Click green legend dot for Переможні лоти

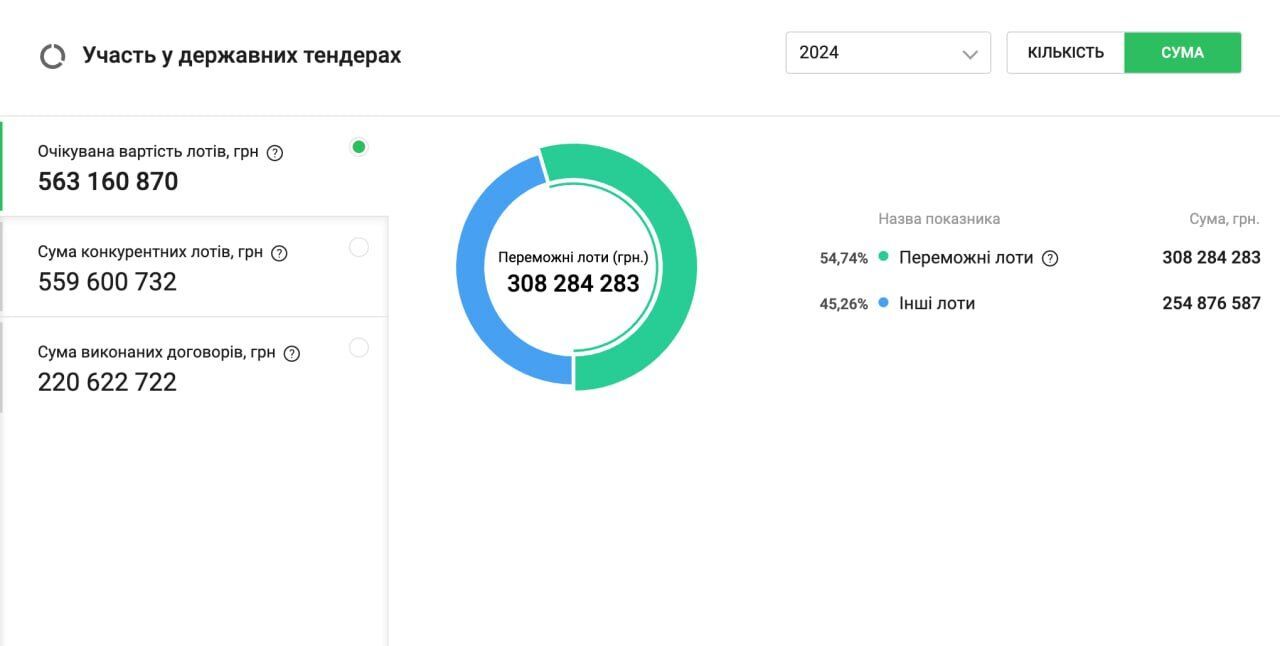coord(883,257)
